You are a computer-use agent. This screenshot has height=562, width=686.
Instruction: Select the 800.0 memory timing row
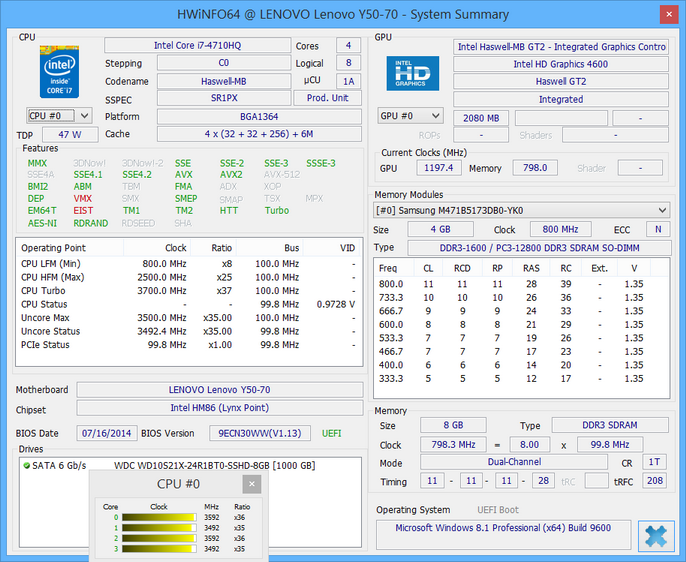click(522, 284)
